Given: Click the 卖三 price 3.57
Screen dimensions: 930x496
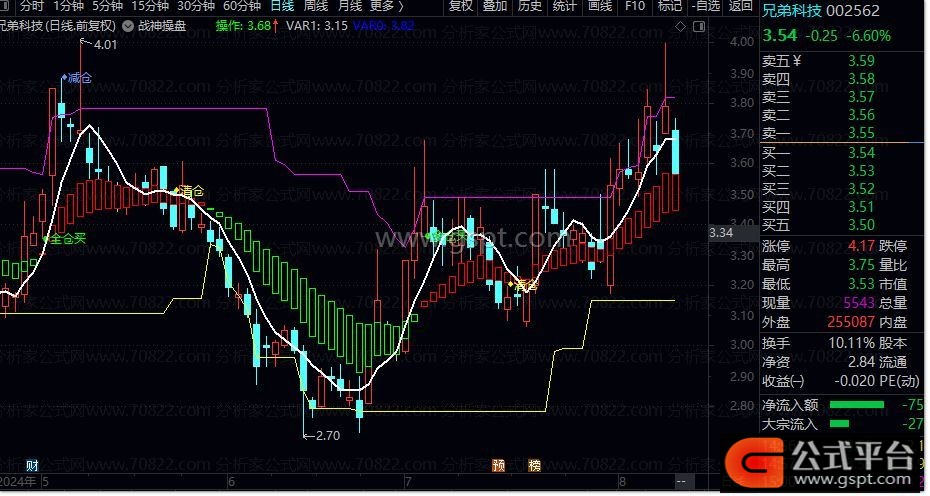Looking at the screenshot, I should coord(861,96).
